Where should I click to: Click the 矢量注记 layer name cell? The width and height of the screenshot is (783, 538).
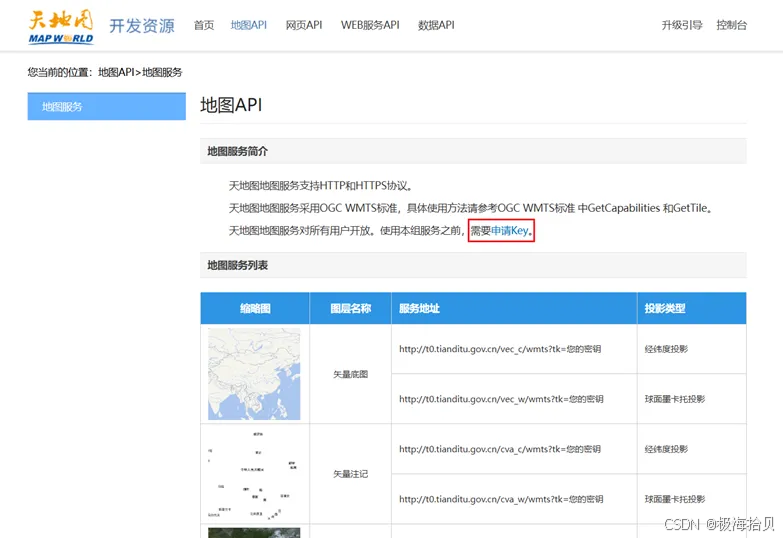coord(351,474)
